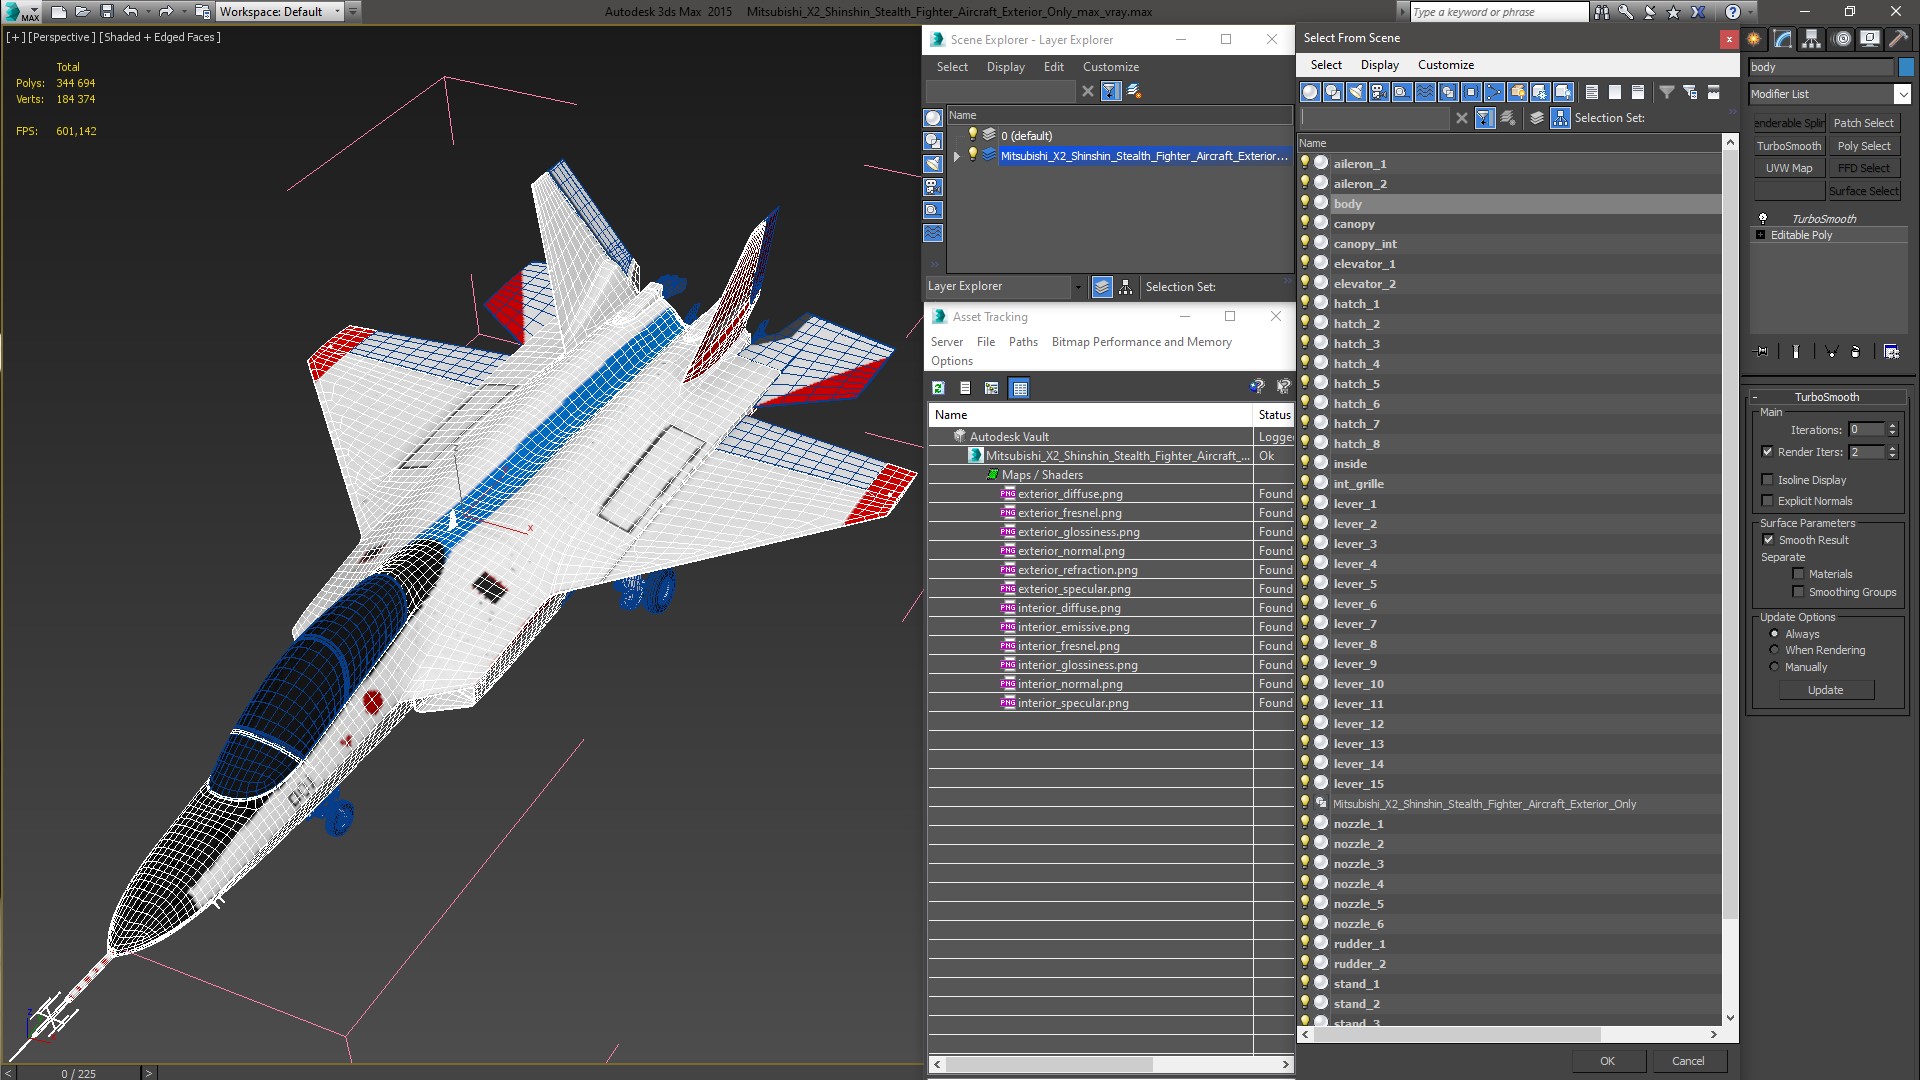
Task: Open the Redo history dropdown arrow
Action: pyautogui.click(x=183, y=12)
